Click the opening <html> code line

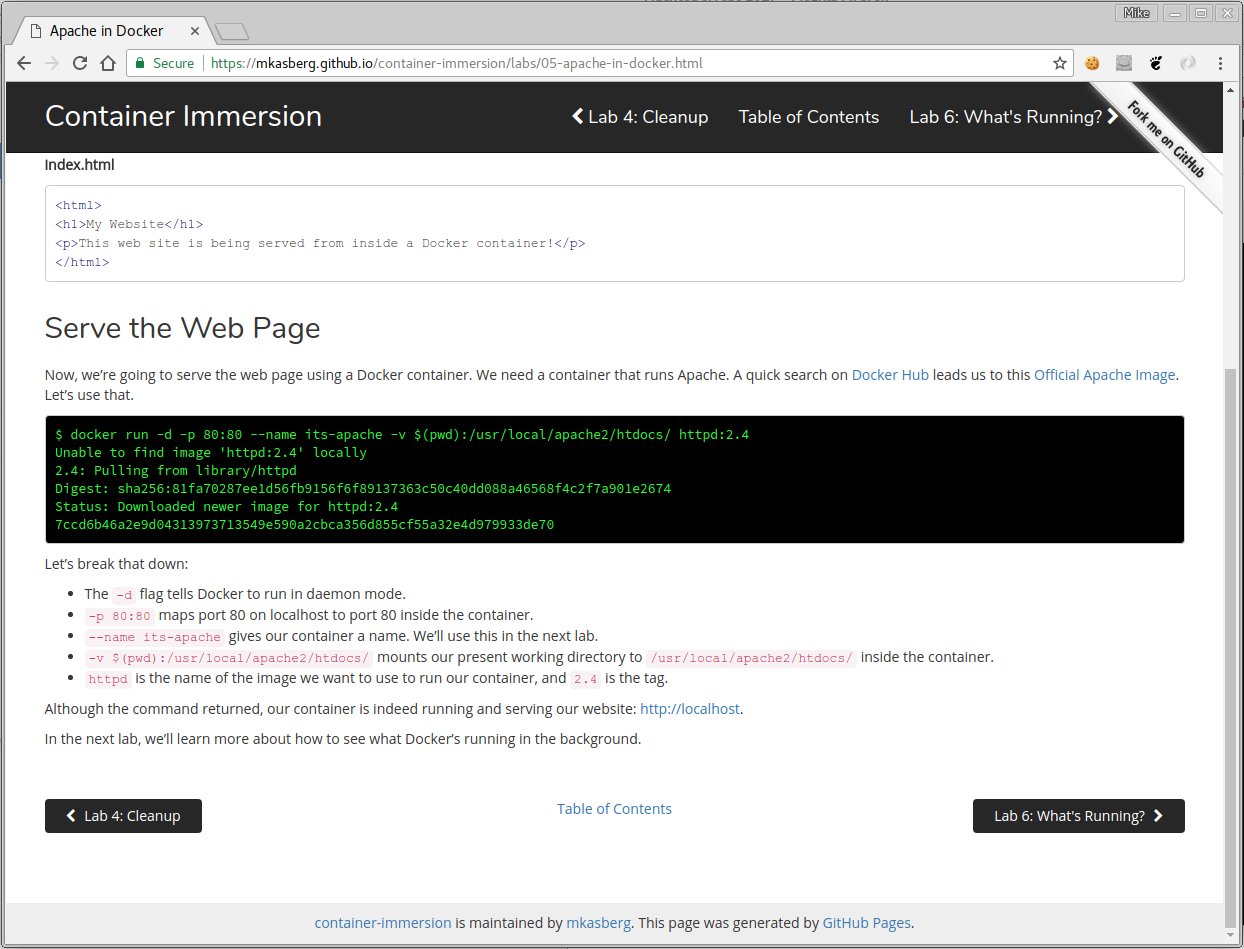point(78,206)
